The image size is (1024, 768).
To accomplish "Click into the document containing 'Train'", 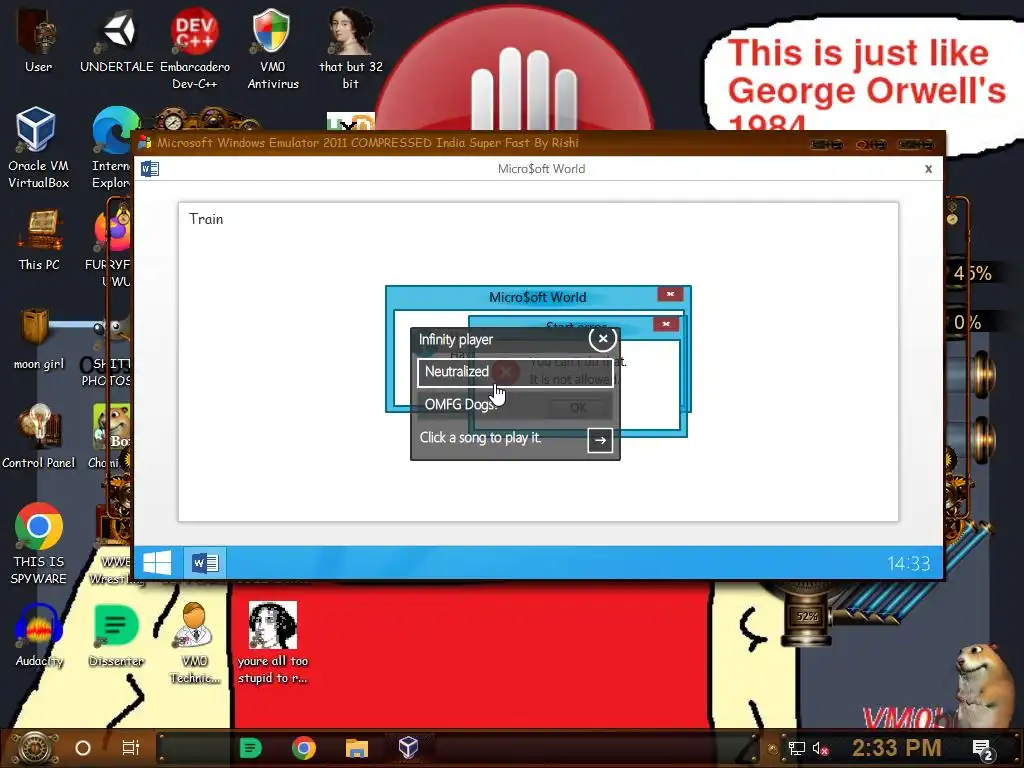I will pyautogui.click(x=538, y=362).
